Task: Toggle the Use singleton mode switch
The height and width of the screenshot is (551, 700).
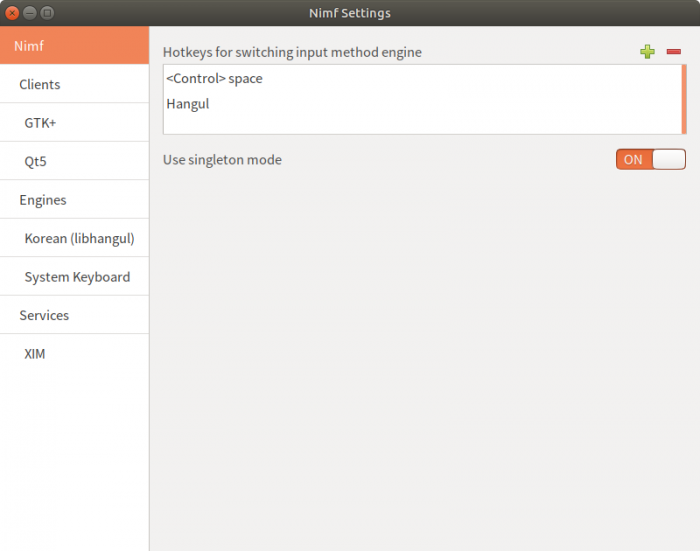Action: click(650, 160)
